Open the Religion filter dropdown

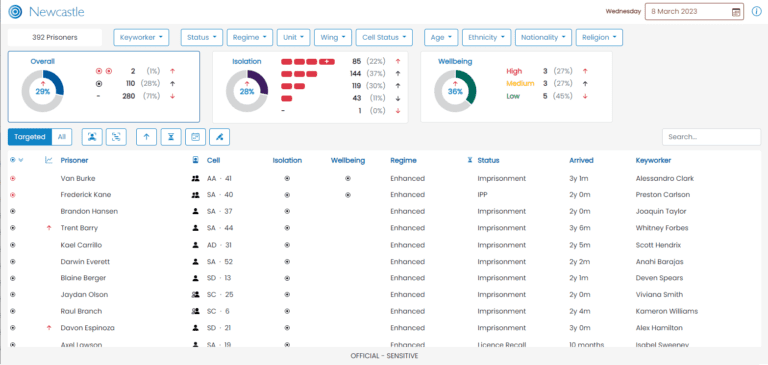(600, 37)
